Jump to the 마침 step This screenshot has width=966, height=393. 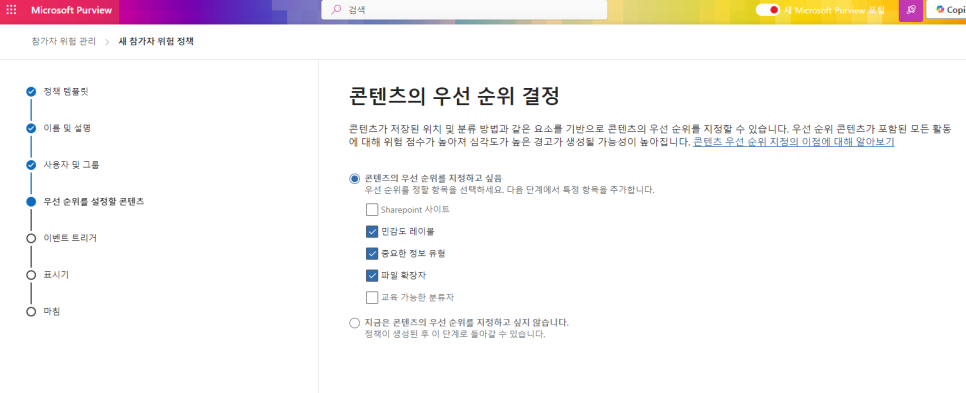[52, 311]
